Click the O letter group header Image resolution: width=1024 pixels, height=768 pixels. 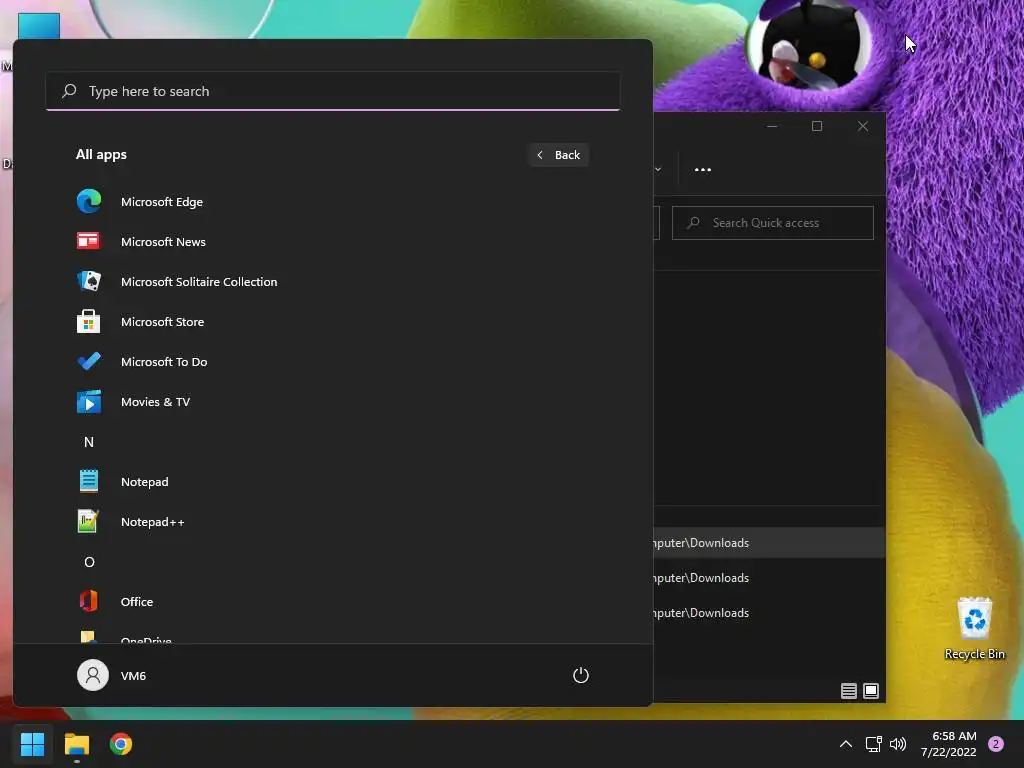[89, 562]
